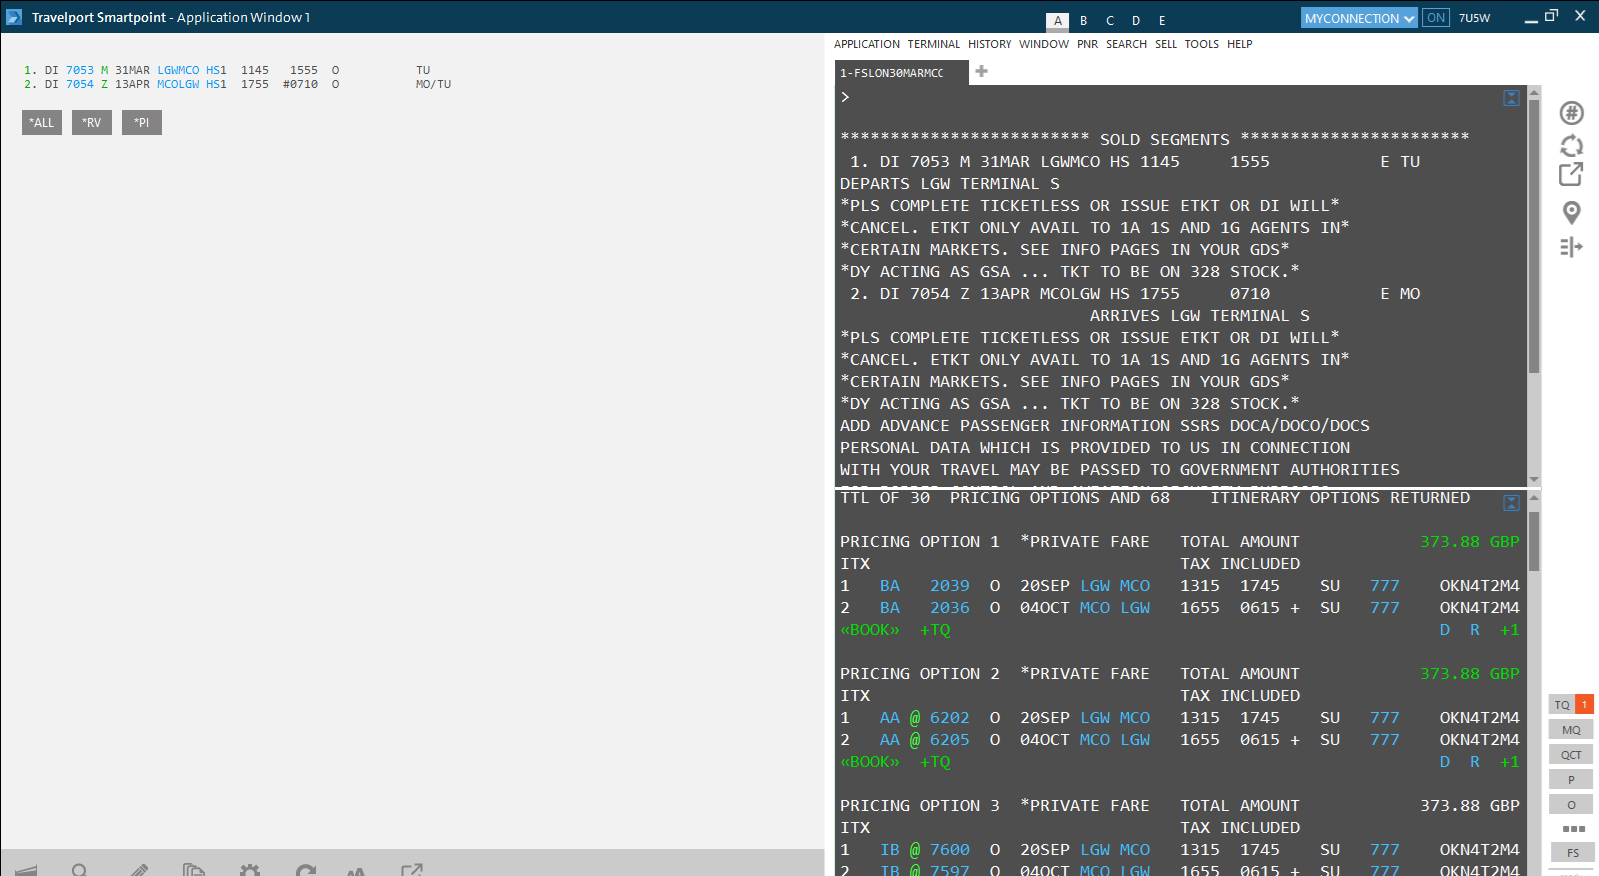Screen dimensions: 1599x876
Task: Click LGWMCO route in left itinerary segment 1
Action: pos(178,70)
